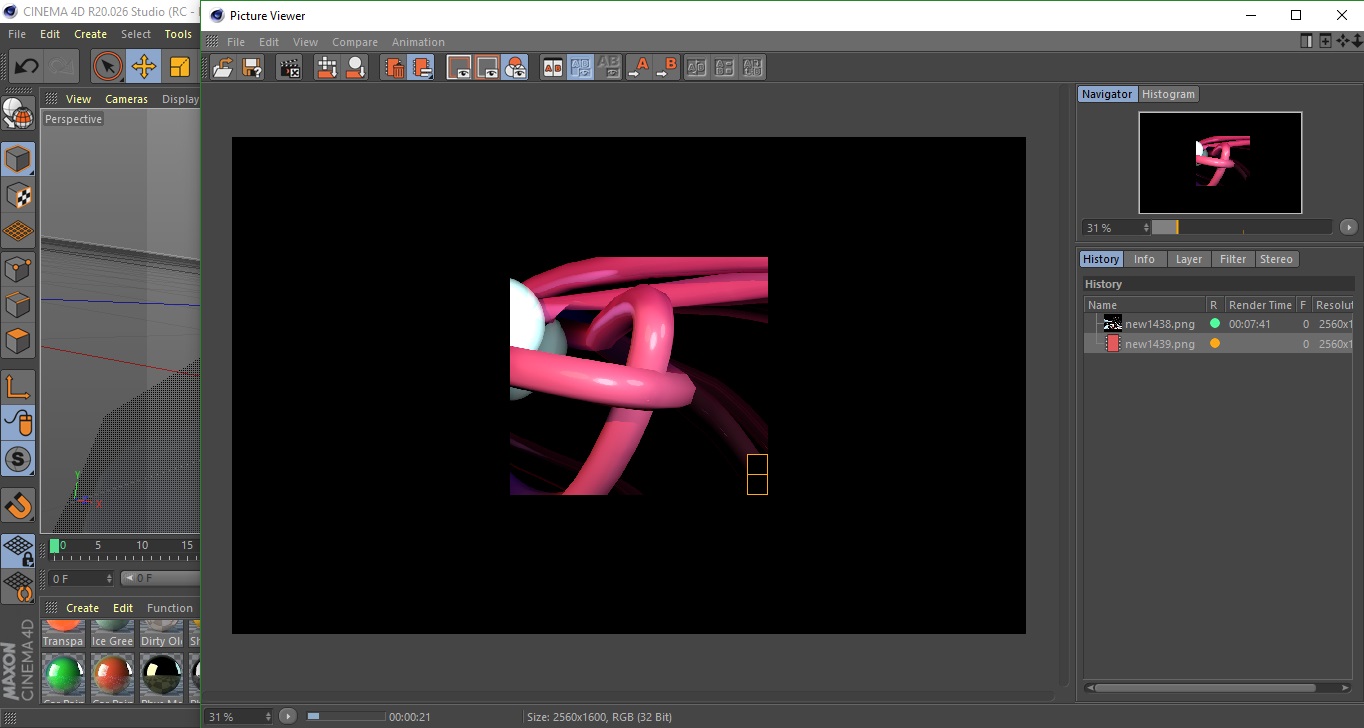Click the arrow button beside Navigator zoom slider
Screen dimensions: 1364x728
point(1348,227)
